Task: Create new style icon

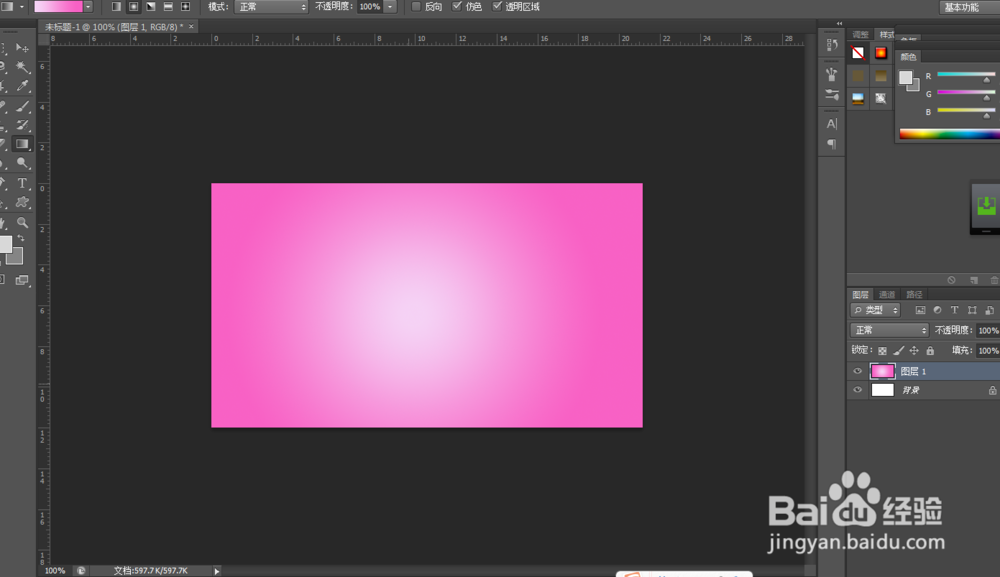Action: [x=973, y=280]
